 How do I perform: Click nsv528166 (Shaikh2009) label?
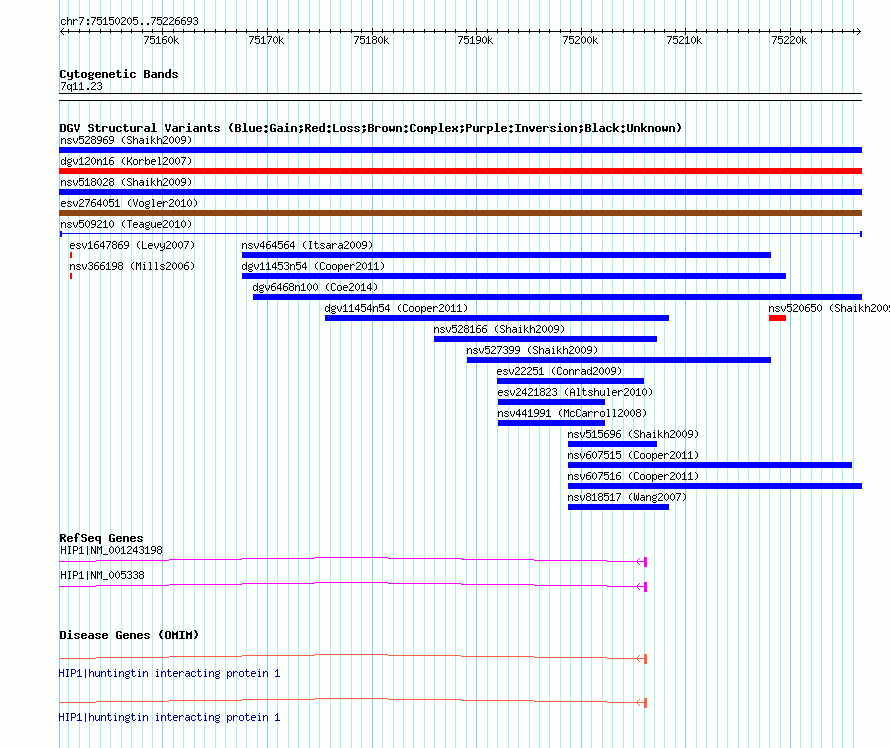pyautogui.click(x=499, y=329)
